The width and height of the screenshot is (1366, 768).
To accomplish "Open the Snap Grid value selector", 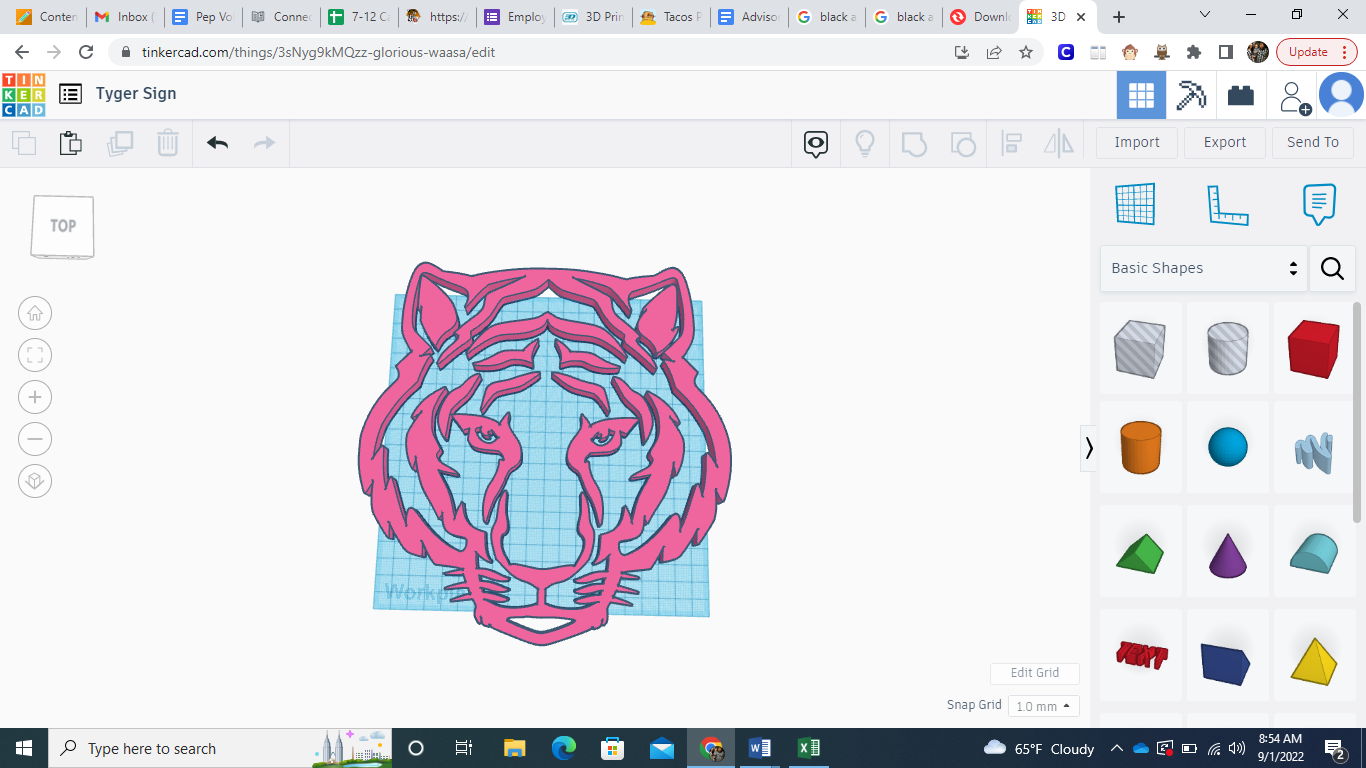I will pyautogui.click(x=1043, y=705).
